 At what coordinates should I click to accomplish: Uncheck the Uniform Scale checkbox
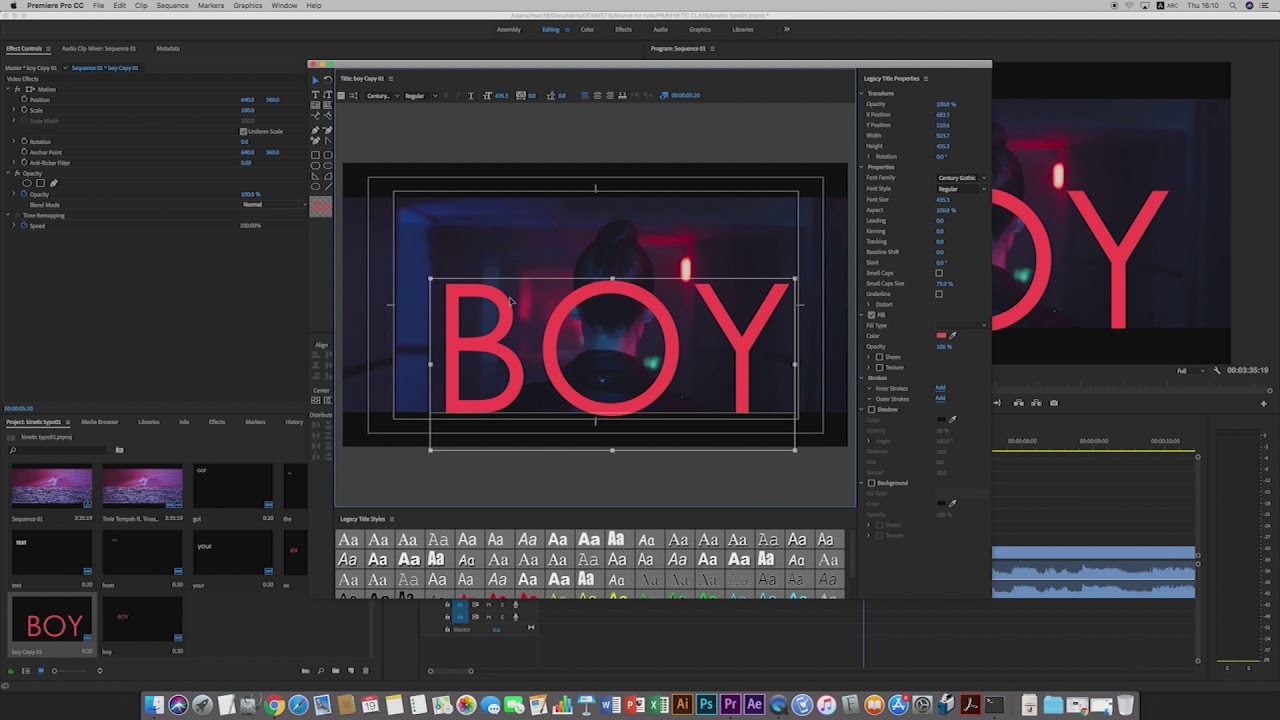tap(243, 131)
